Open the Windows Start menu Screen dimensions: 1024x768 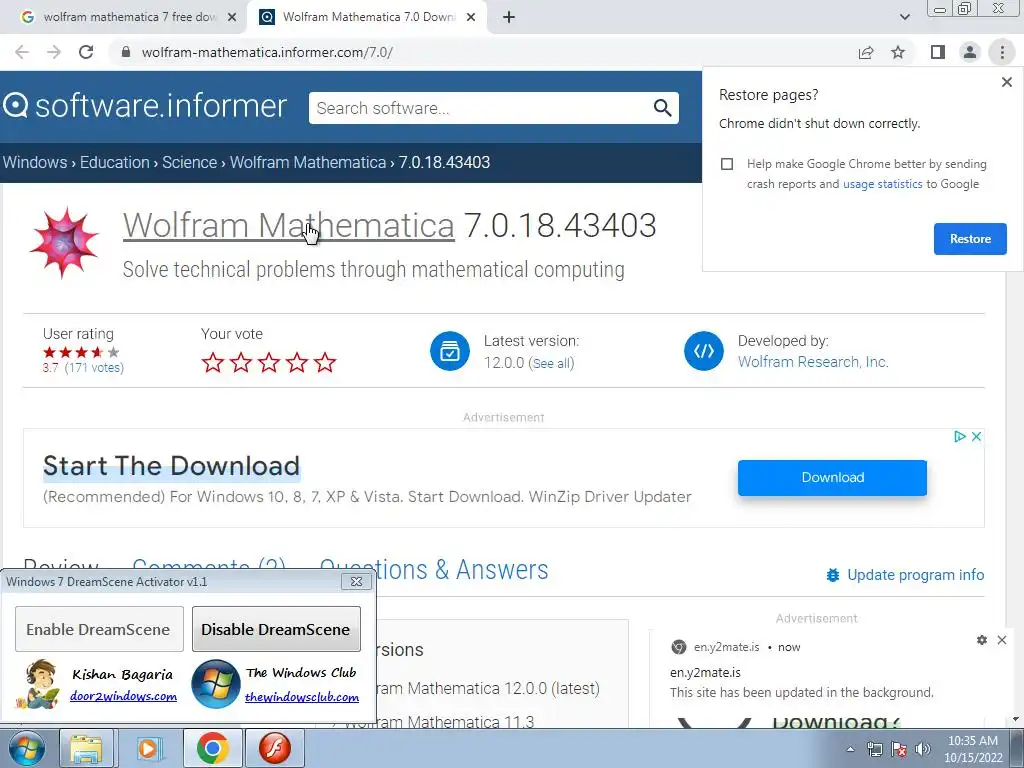[x=26, y=748]
